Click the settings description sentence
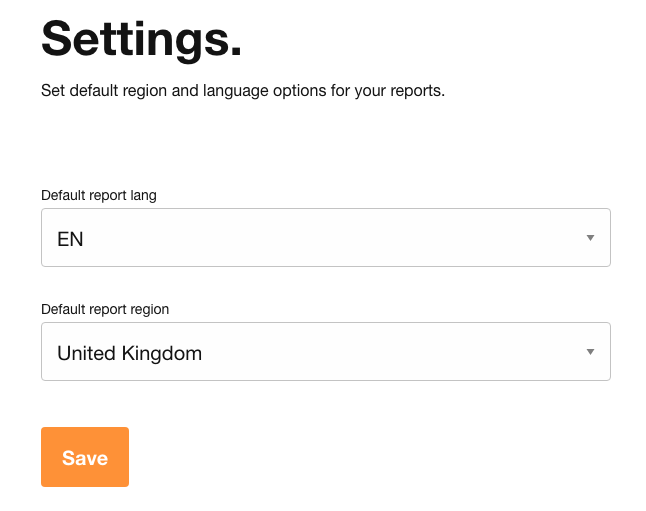646x511 pixels. pos(242,91)
